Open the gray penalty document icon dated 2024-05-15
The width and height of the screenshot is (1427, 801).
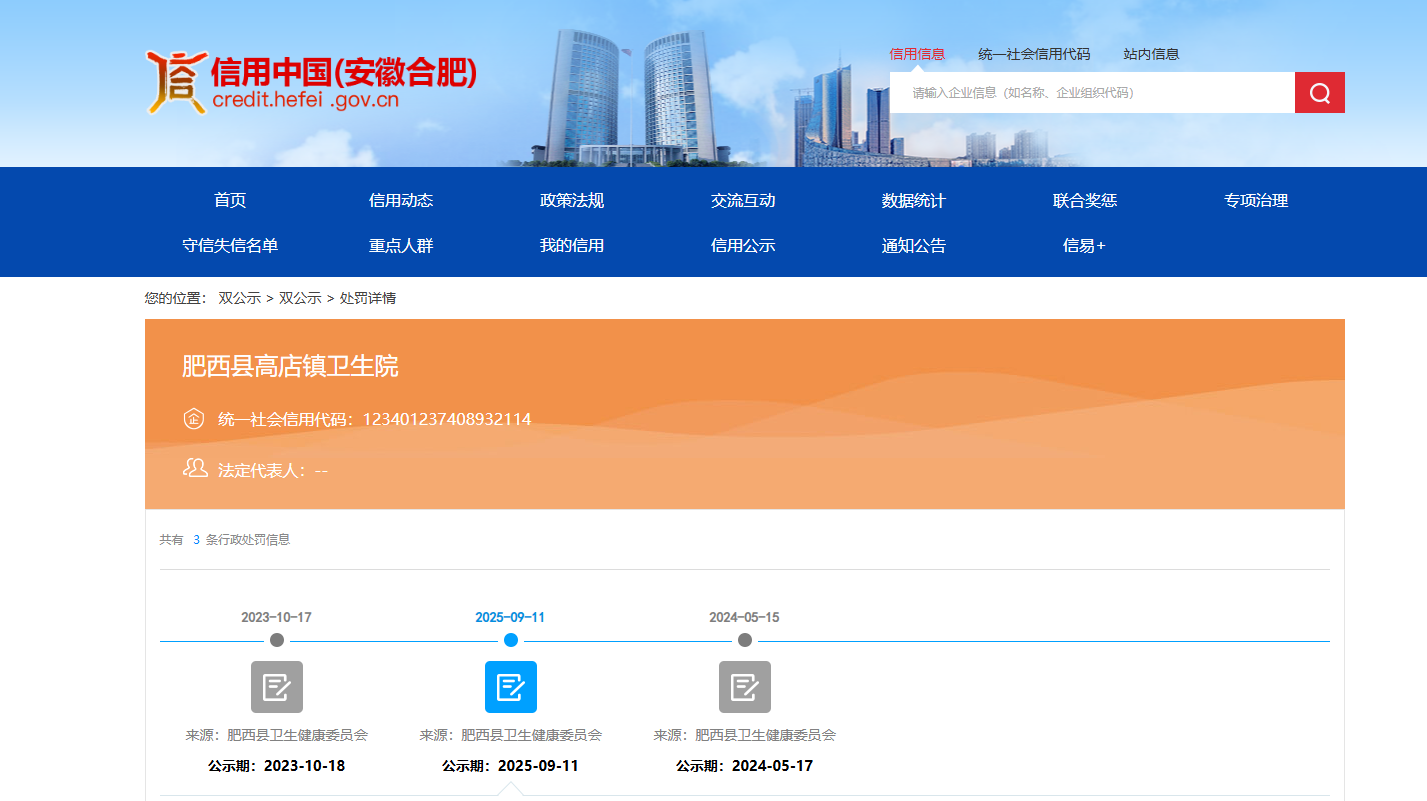pyautogui.click(x=744, y=687)
